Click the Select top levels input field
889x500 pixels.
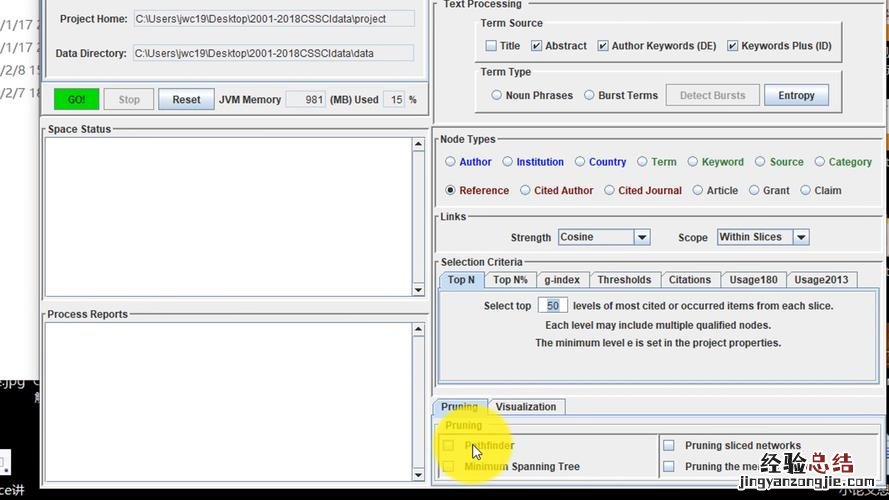[552, 306]
